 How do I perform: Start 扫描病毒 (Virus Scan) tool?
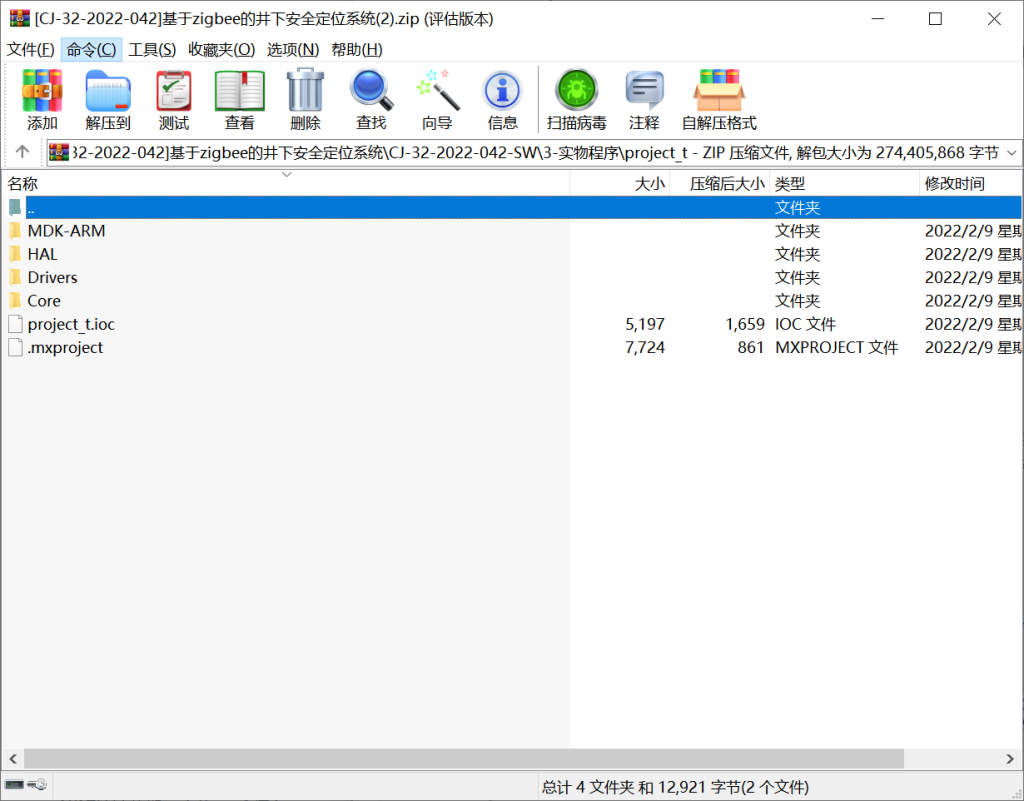click(576, 100)
